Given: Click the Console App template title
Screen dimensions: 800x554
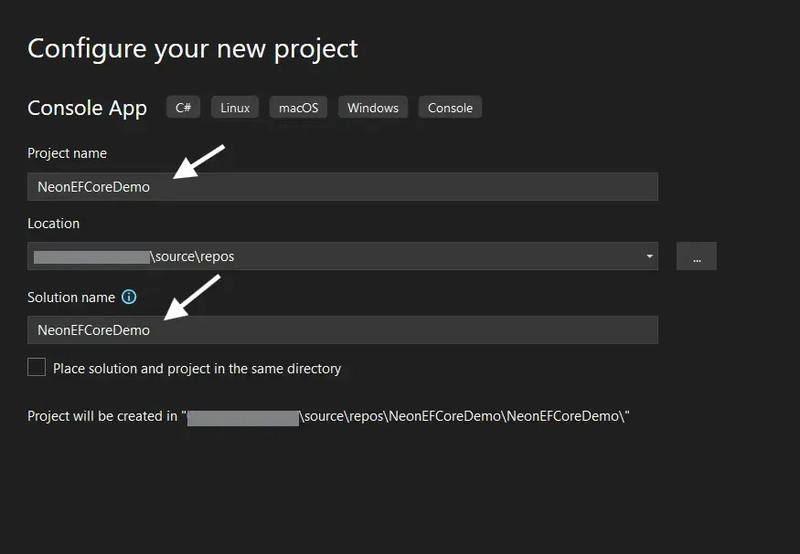Looking at the screenshot, I should click(87, 108).
